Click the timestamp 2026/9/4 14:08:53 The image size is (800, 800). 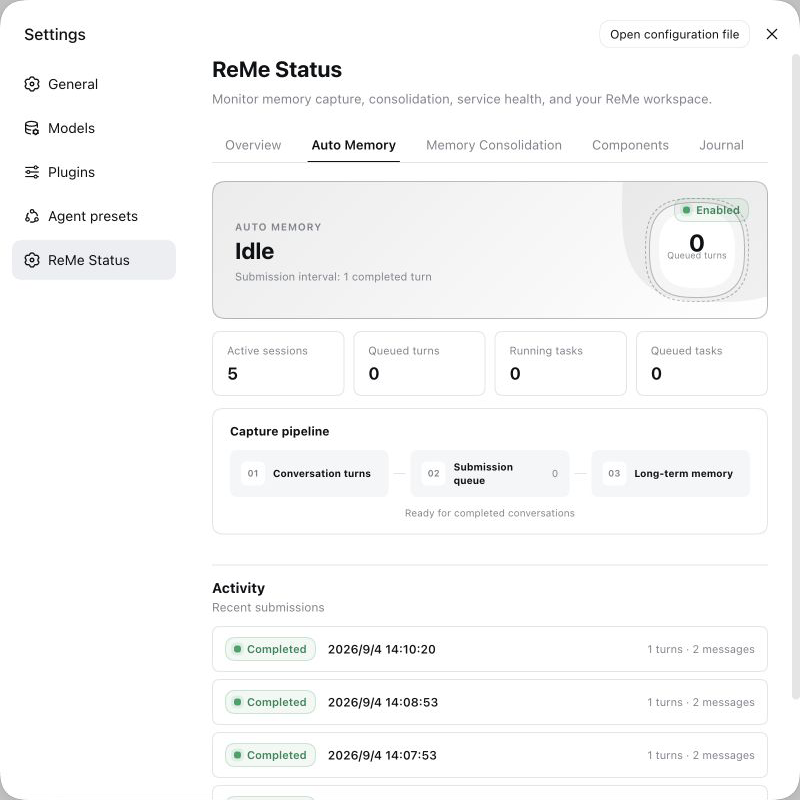383,702
